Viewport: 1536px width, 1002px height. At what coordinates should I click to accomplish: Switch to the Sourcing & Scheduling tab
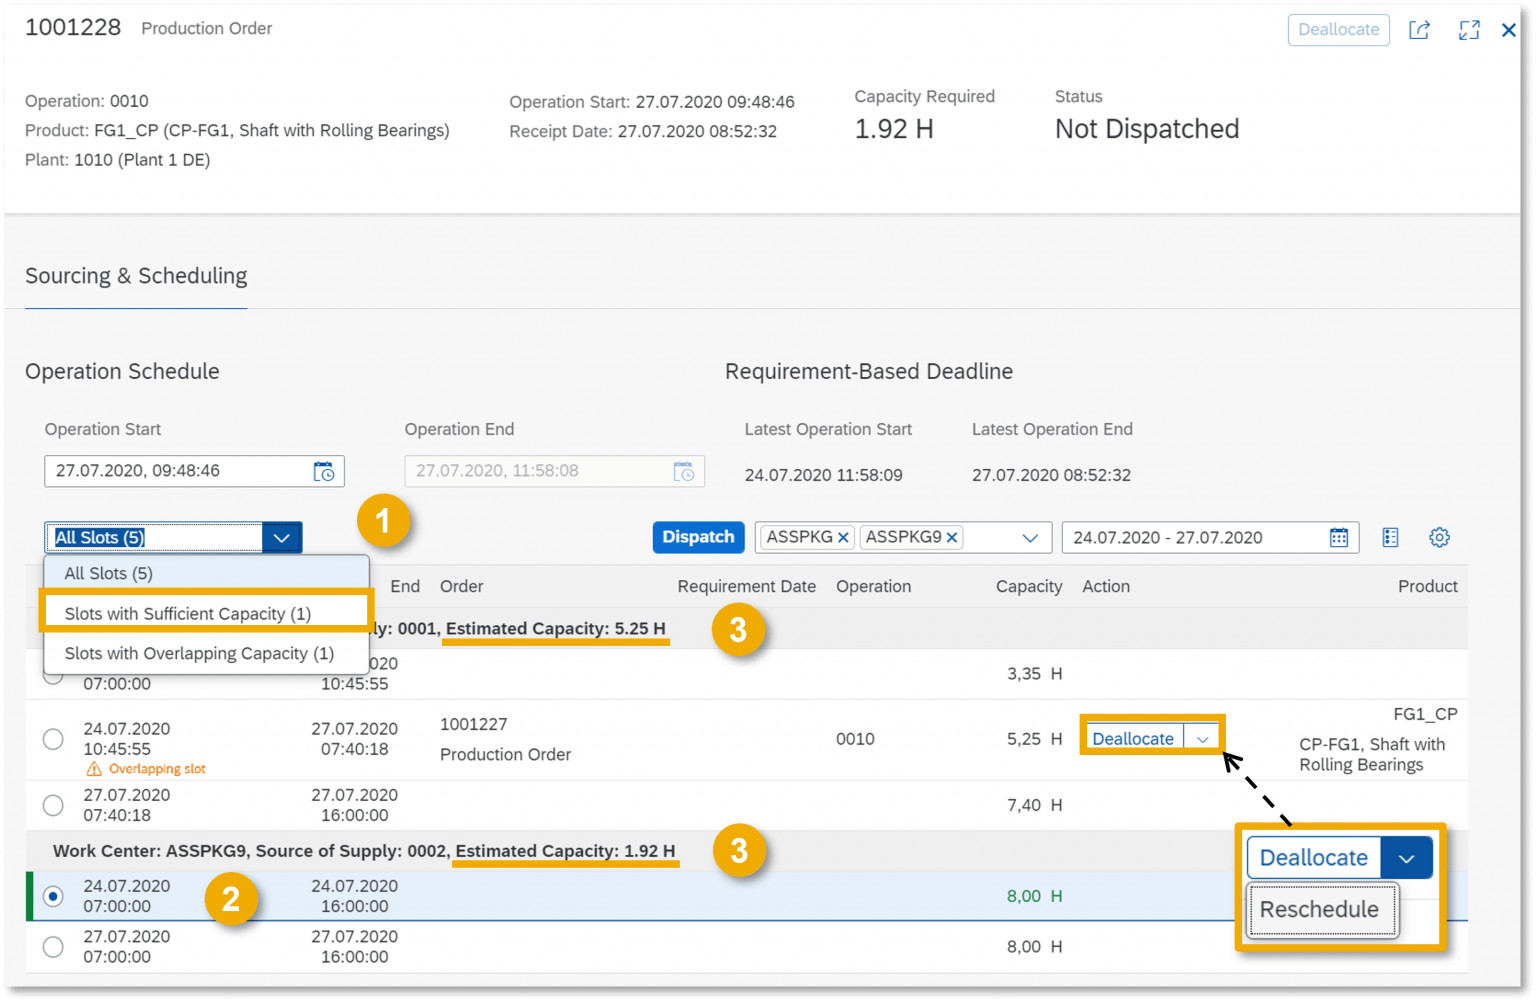coord(135,276)
